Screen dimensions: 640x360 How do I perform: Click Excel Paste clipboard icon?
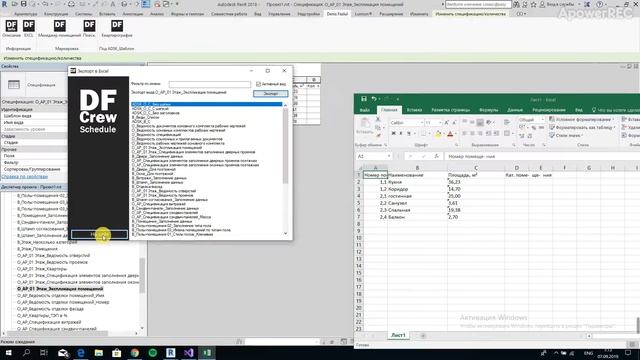click(x=365, y=123)
